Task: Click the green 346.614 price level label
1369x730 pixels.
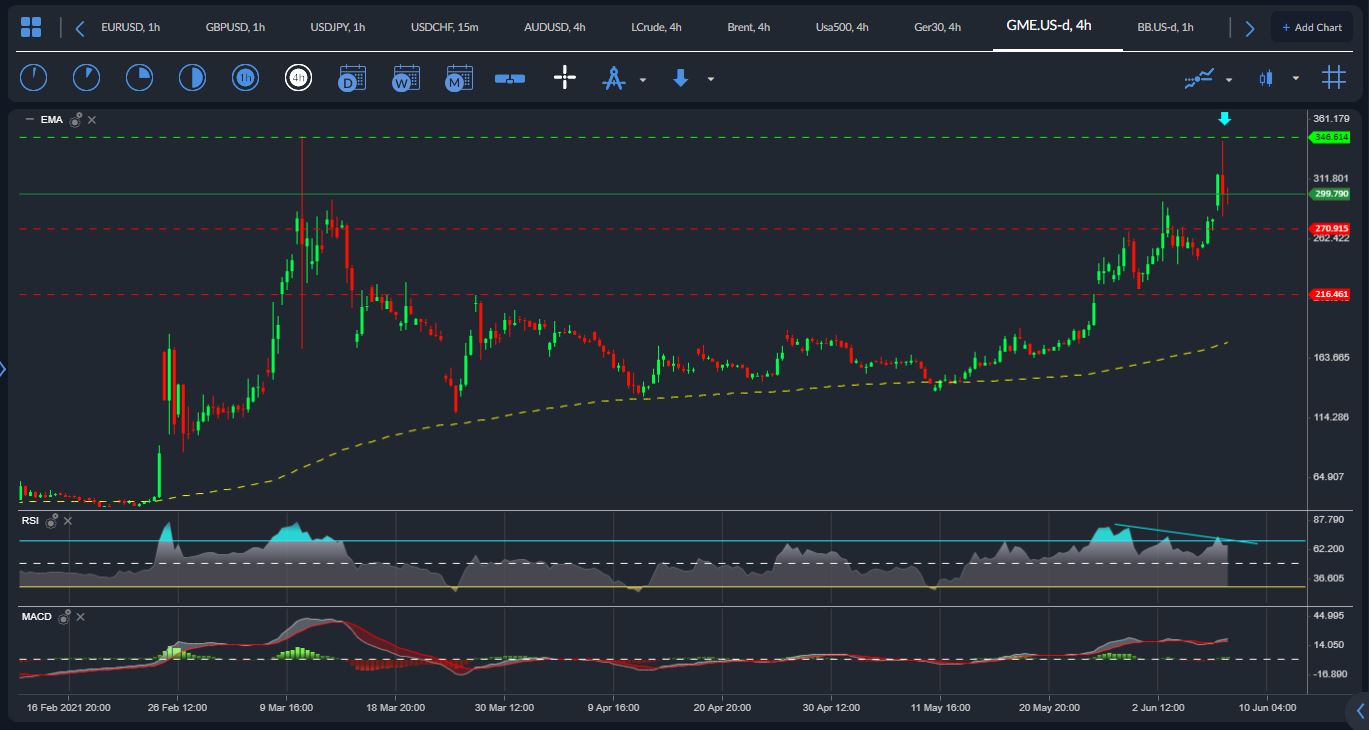Action: [1331, 138]
